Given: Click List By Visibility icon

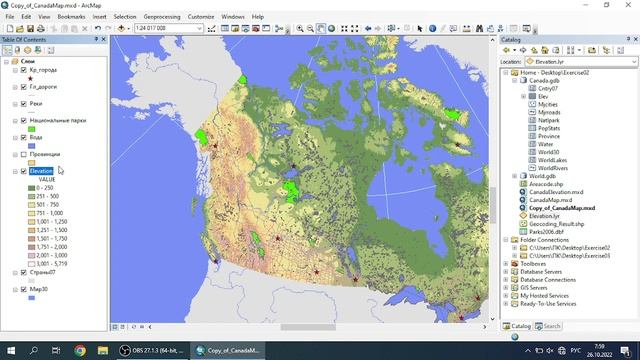Looking at the screenshot, I should click(x=27, y=50).
